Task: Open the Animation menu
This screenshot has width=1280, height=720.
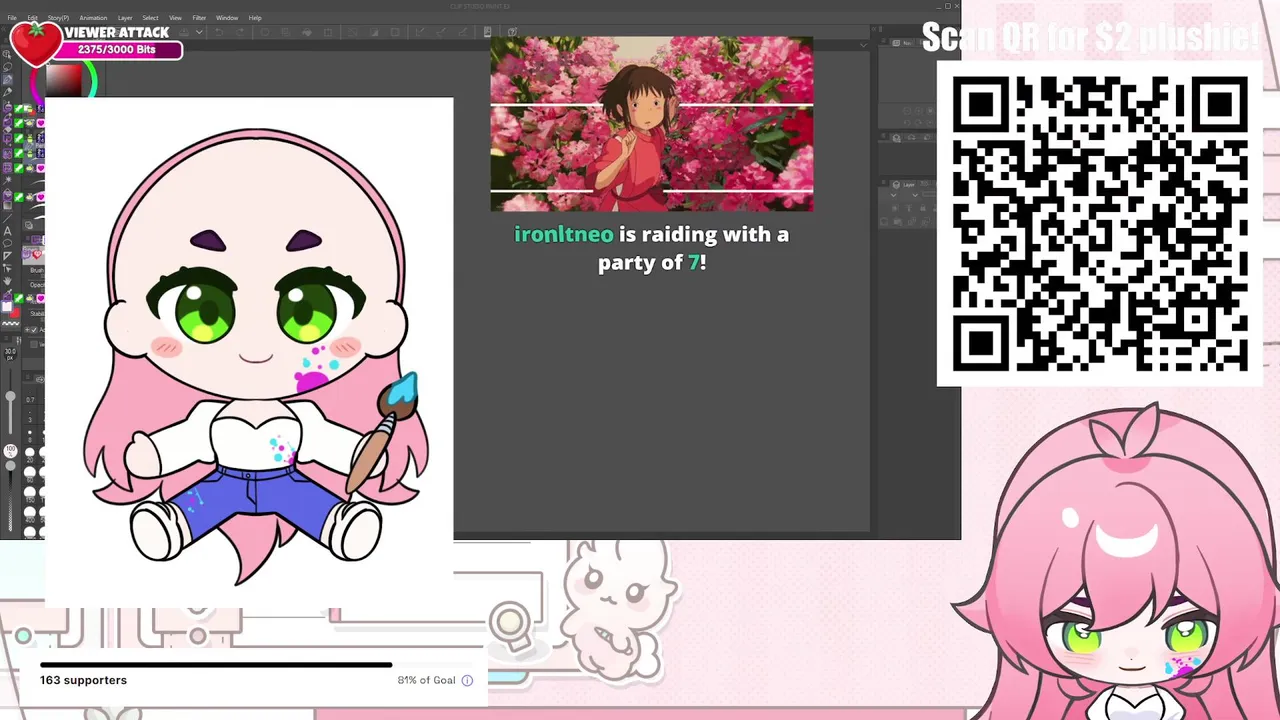Action: click(x=93, y=18)
